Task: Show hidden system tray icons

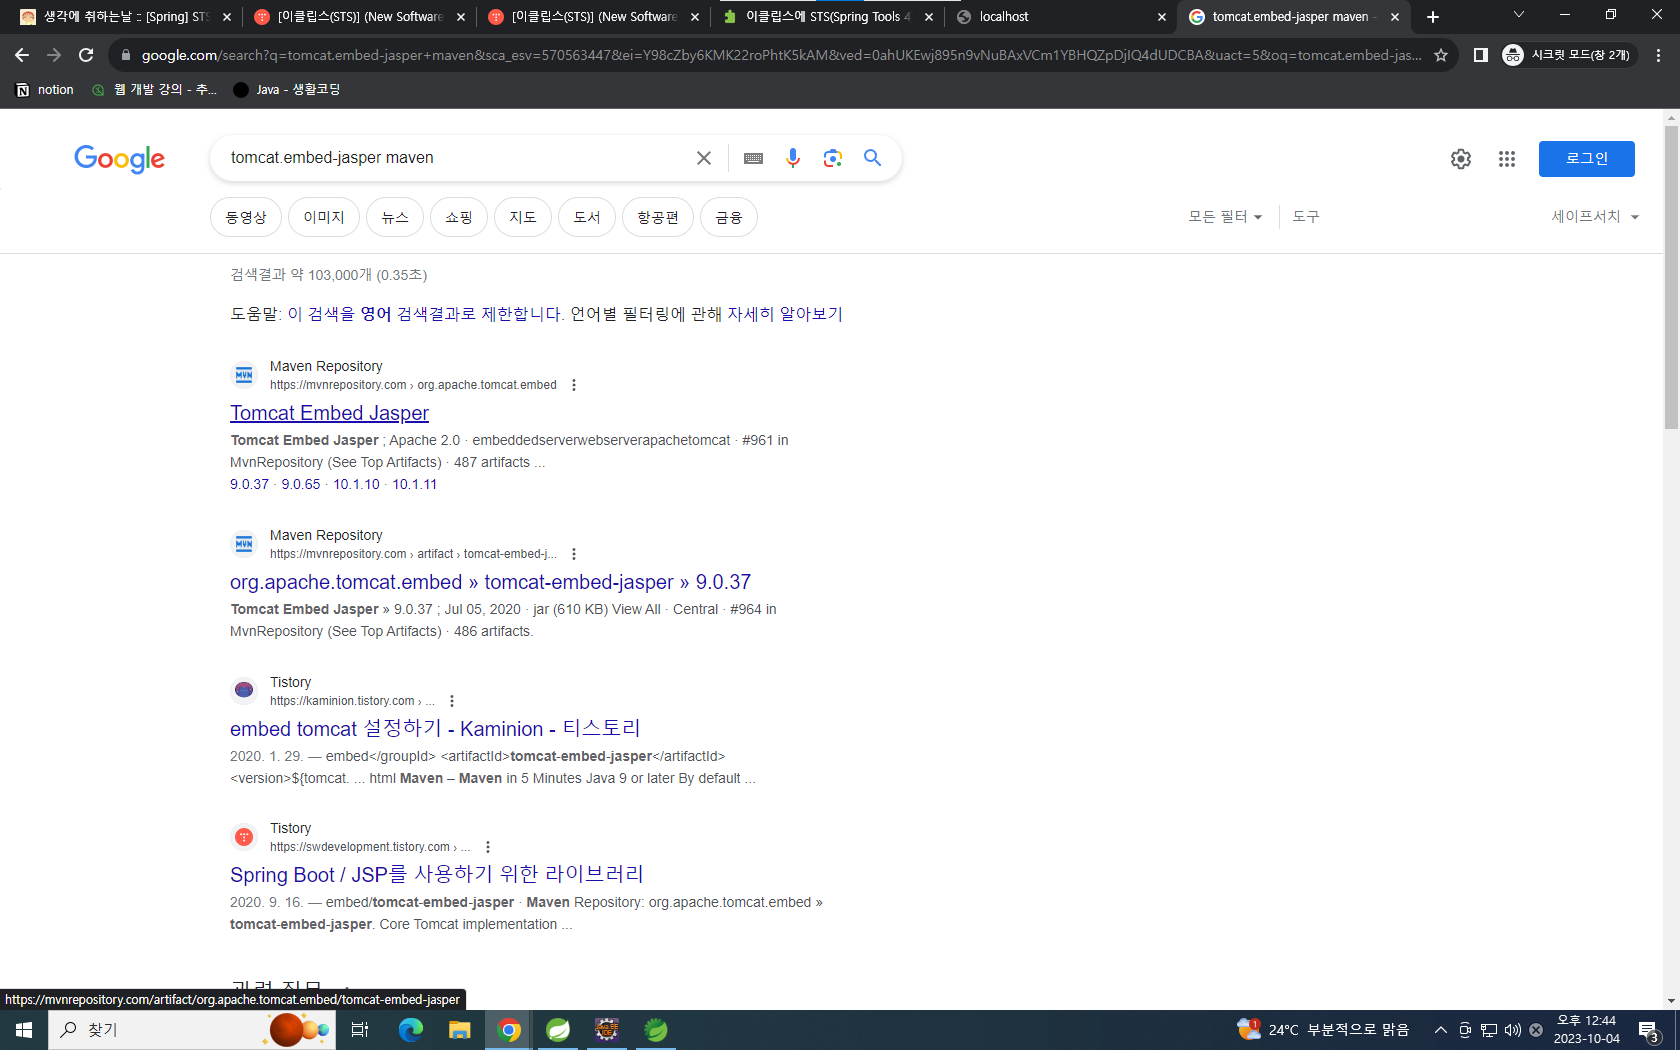Action: coord(1440,1030)
